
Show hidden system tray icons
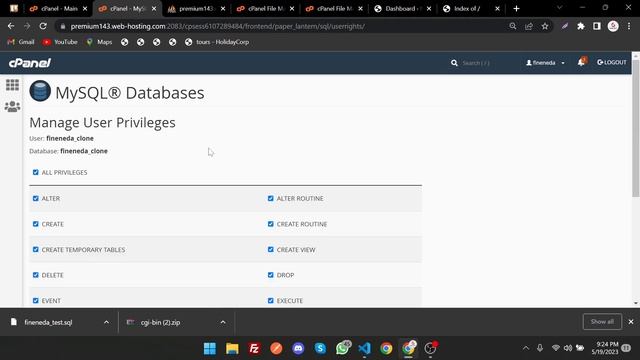click(x=526, y=348)
